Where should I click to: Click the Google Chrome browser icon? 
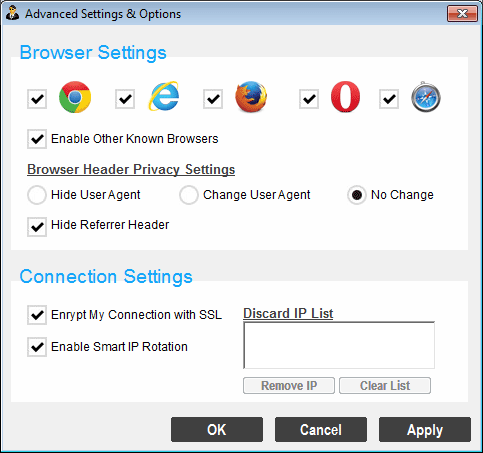(x=75, y=97)
